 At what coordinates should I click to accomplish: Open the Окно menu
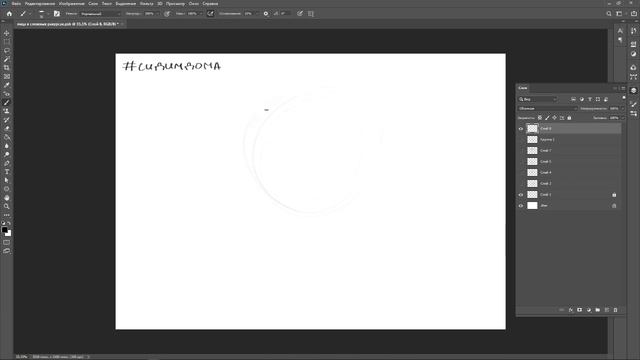click(x=193, y=4)
